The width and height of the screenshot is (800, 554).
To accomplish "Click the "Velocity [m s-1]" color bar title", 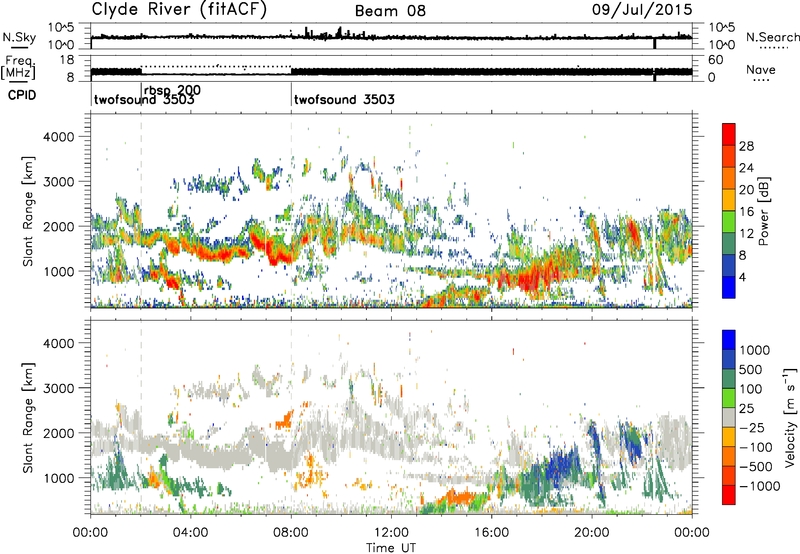I will point(790,417).
